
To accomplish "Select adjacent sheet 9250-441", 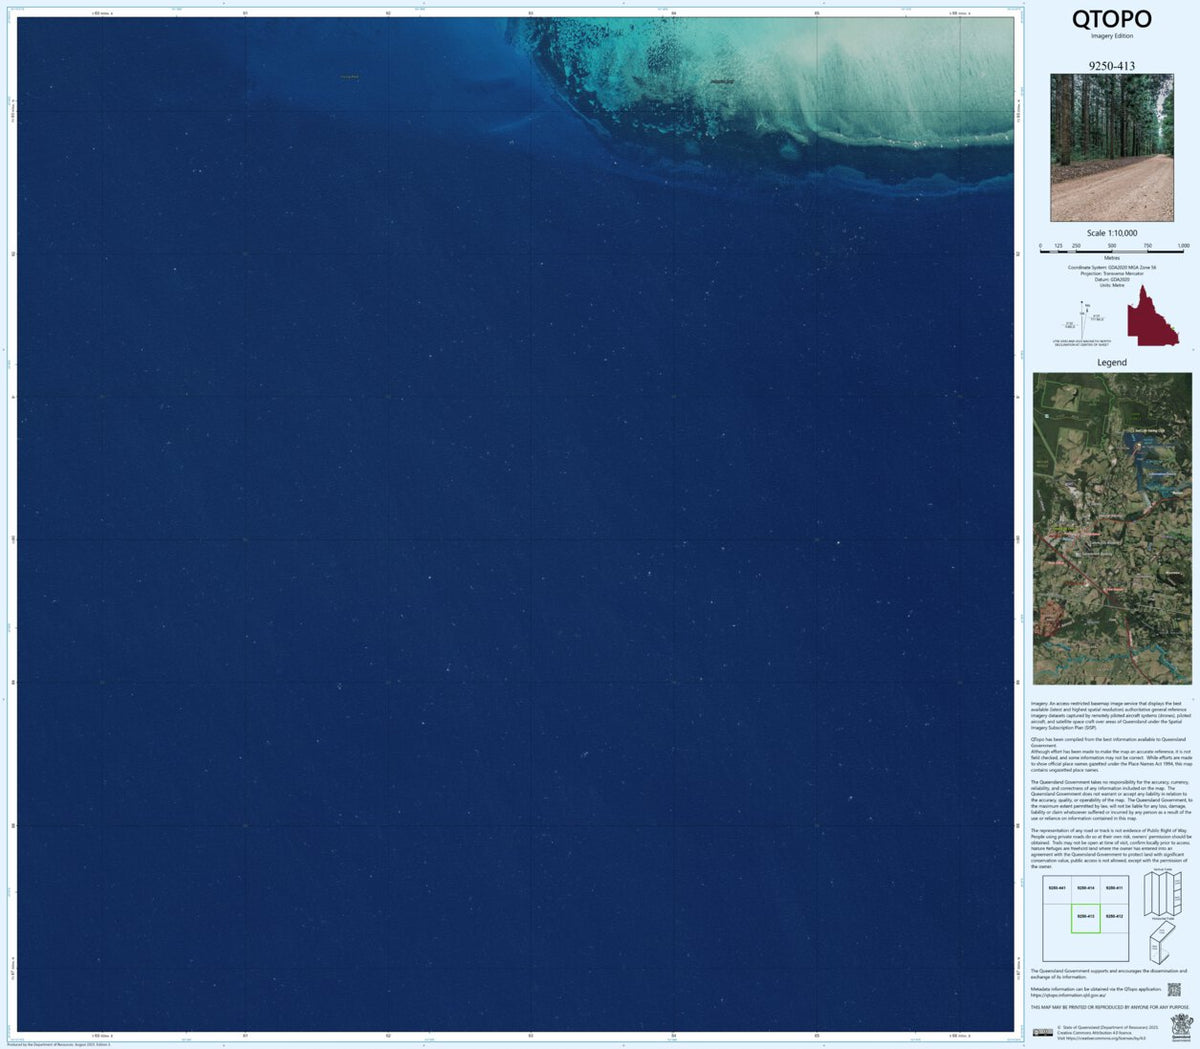I will pyautogui.click(x=1056, y=887).
